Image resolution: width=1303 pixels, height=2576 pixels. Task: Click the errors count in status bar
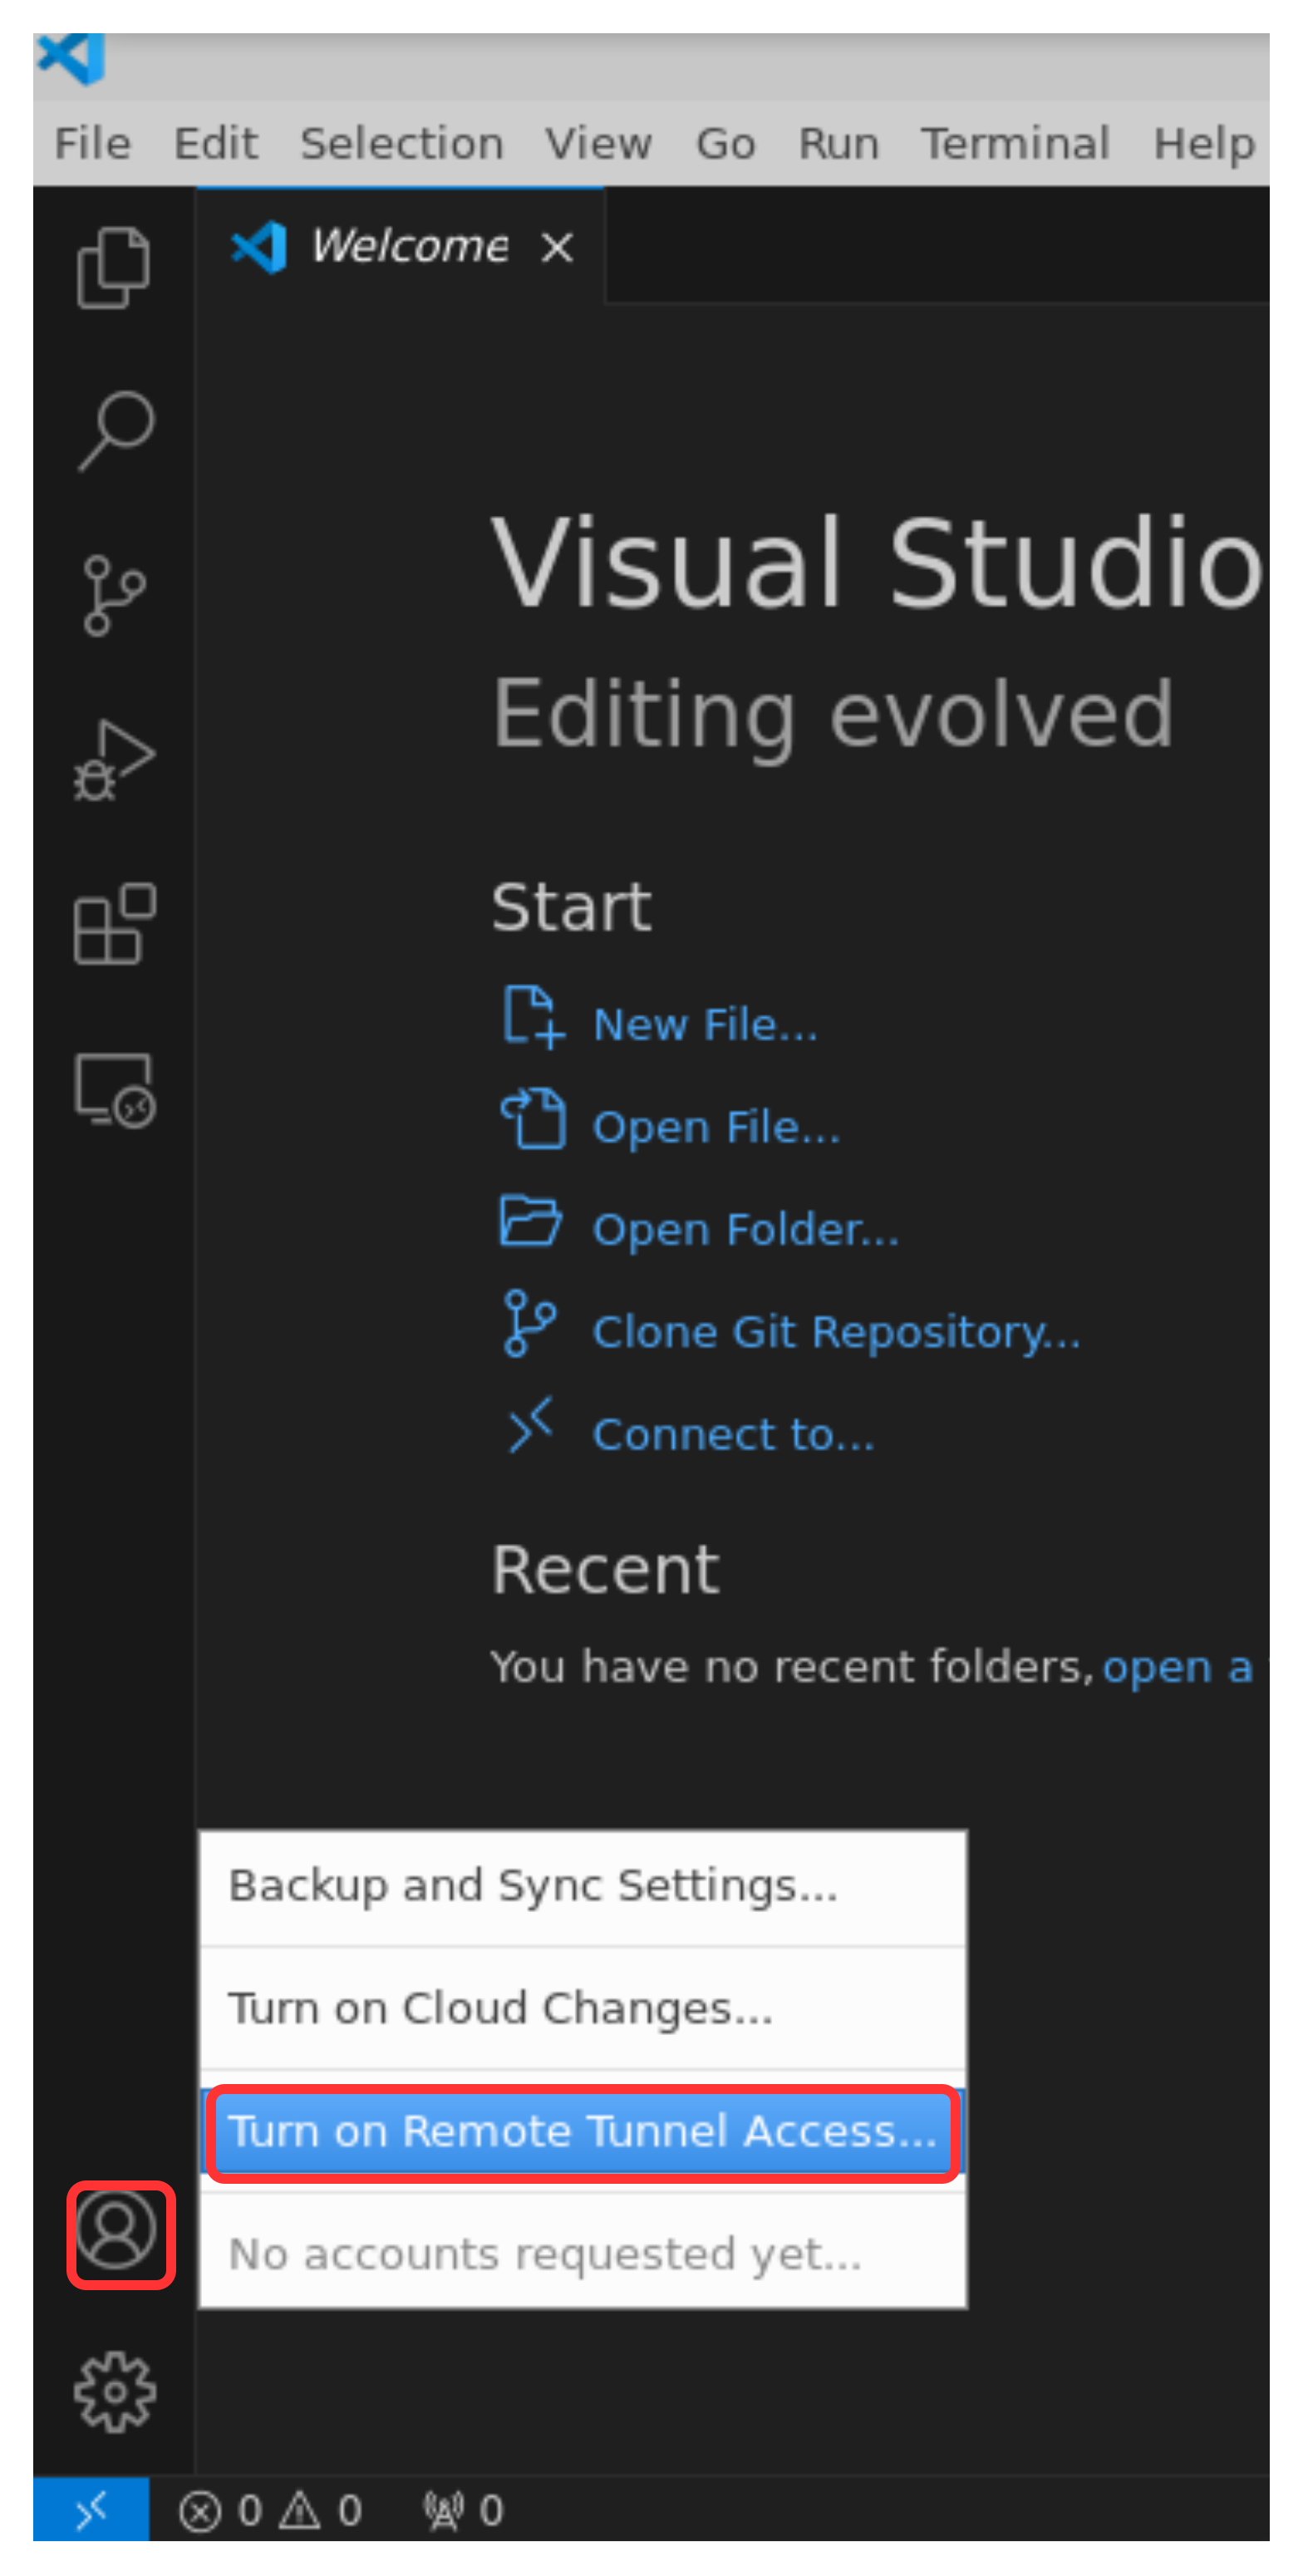click(219, 2510)
